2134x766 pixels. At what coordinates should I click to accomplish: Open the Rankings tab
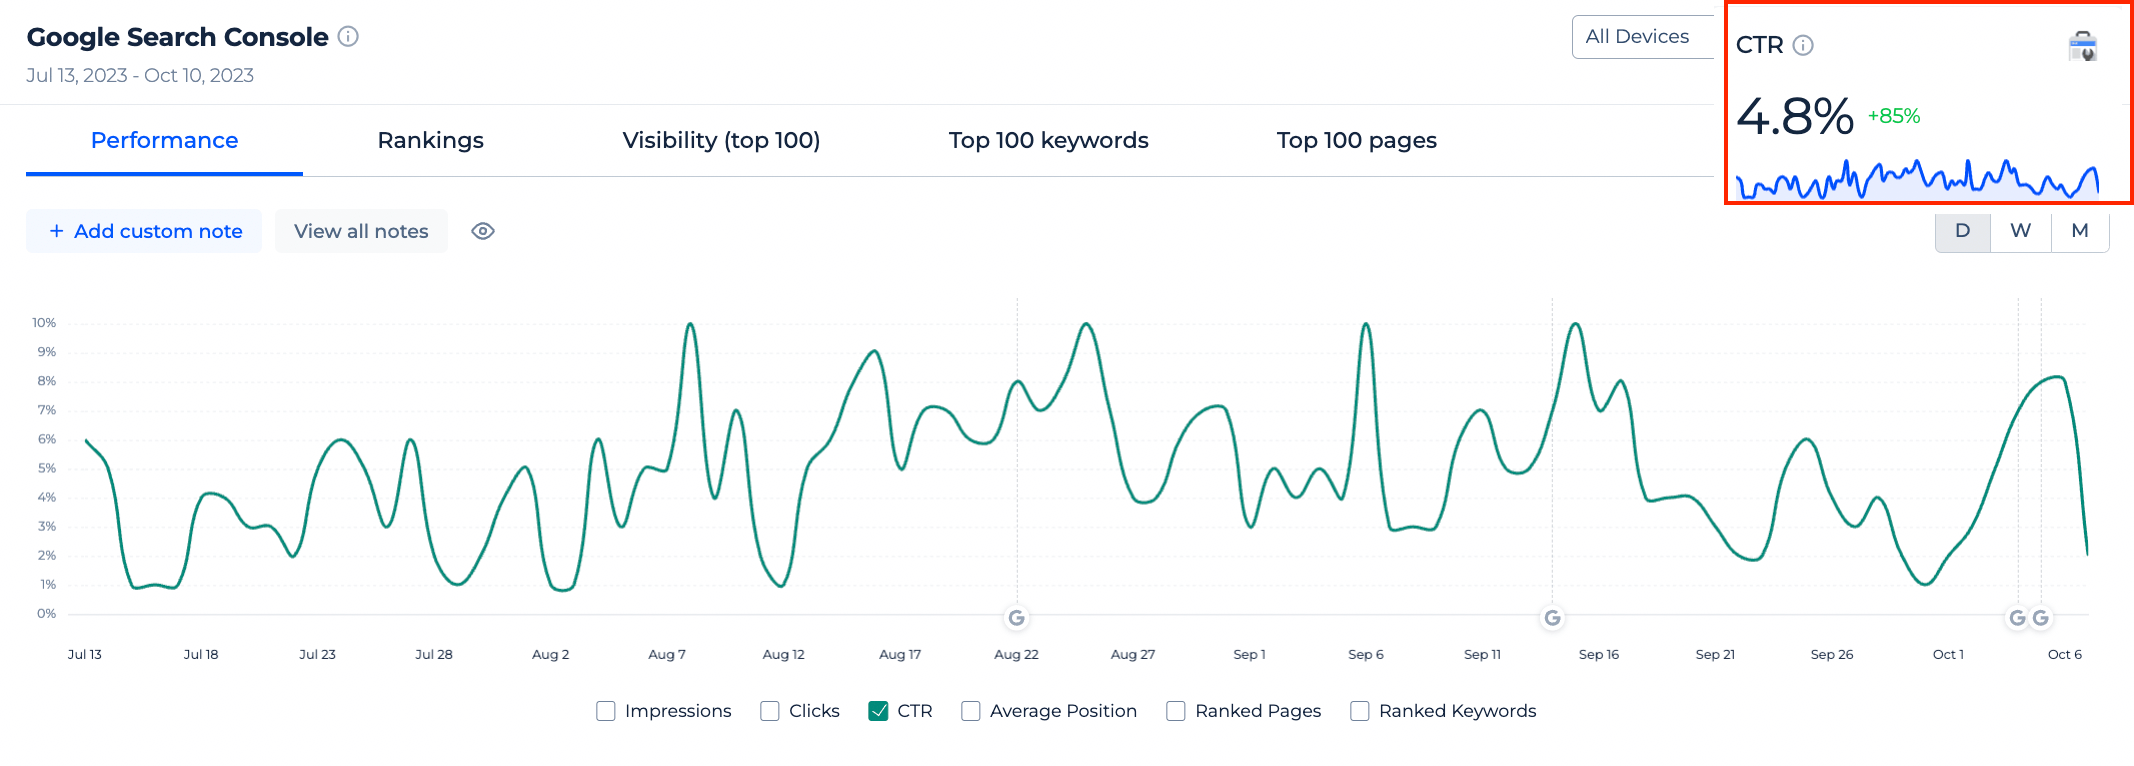[430, 140]
